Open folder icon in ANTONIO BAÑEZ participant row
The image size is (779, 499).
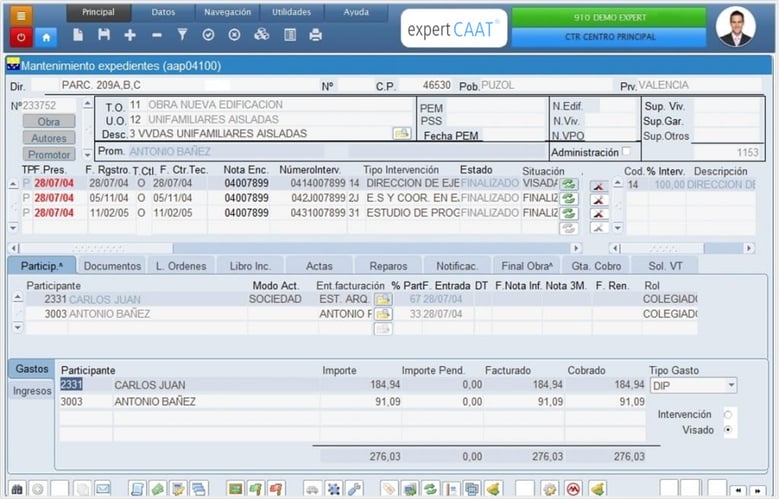(383, 314)
